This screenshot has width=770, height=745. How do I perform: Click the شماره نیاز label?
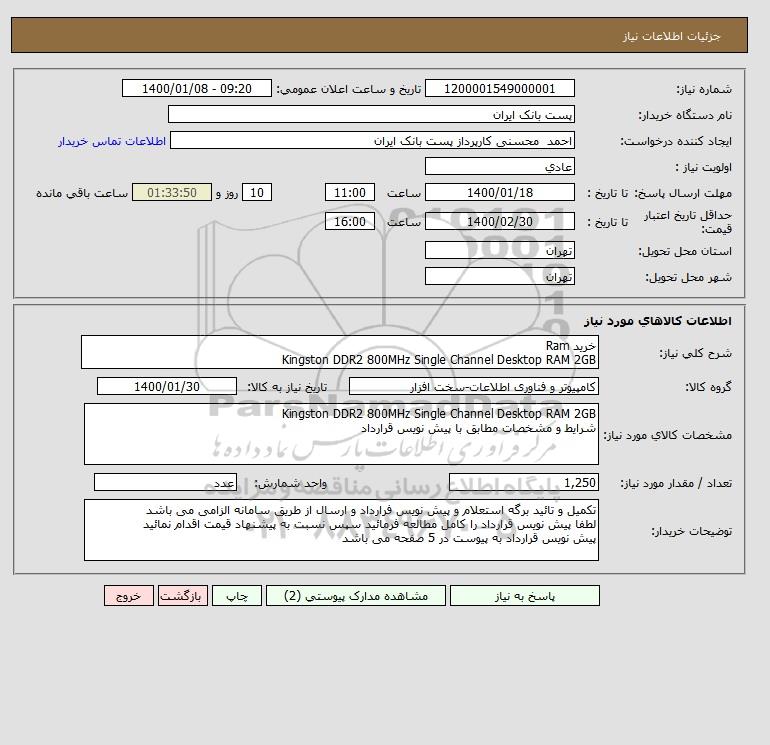tap(704, 89)
